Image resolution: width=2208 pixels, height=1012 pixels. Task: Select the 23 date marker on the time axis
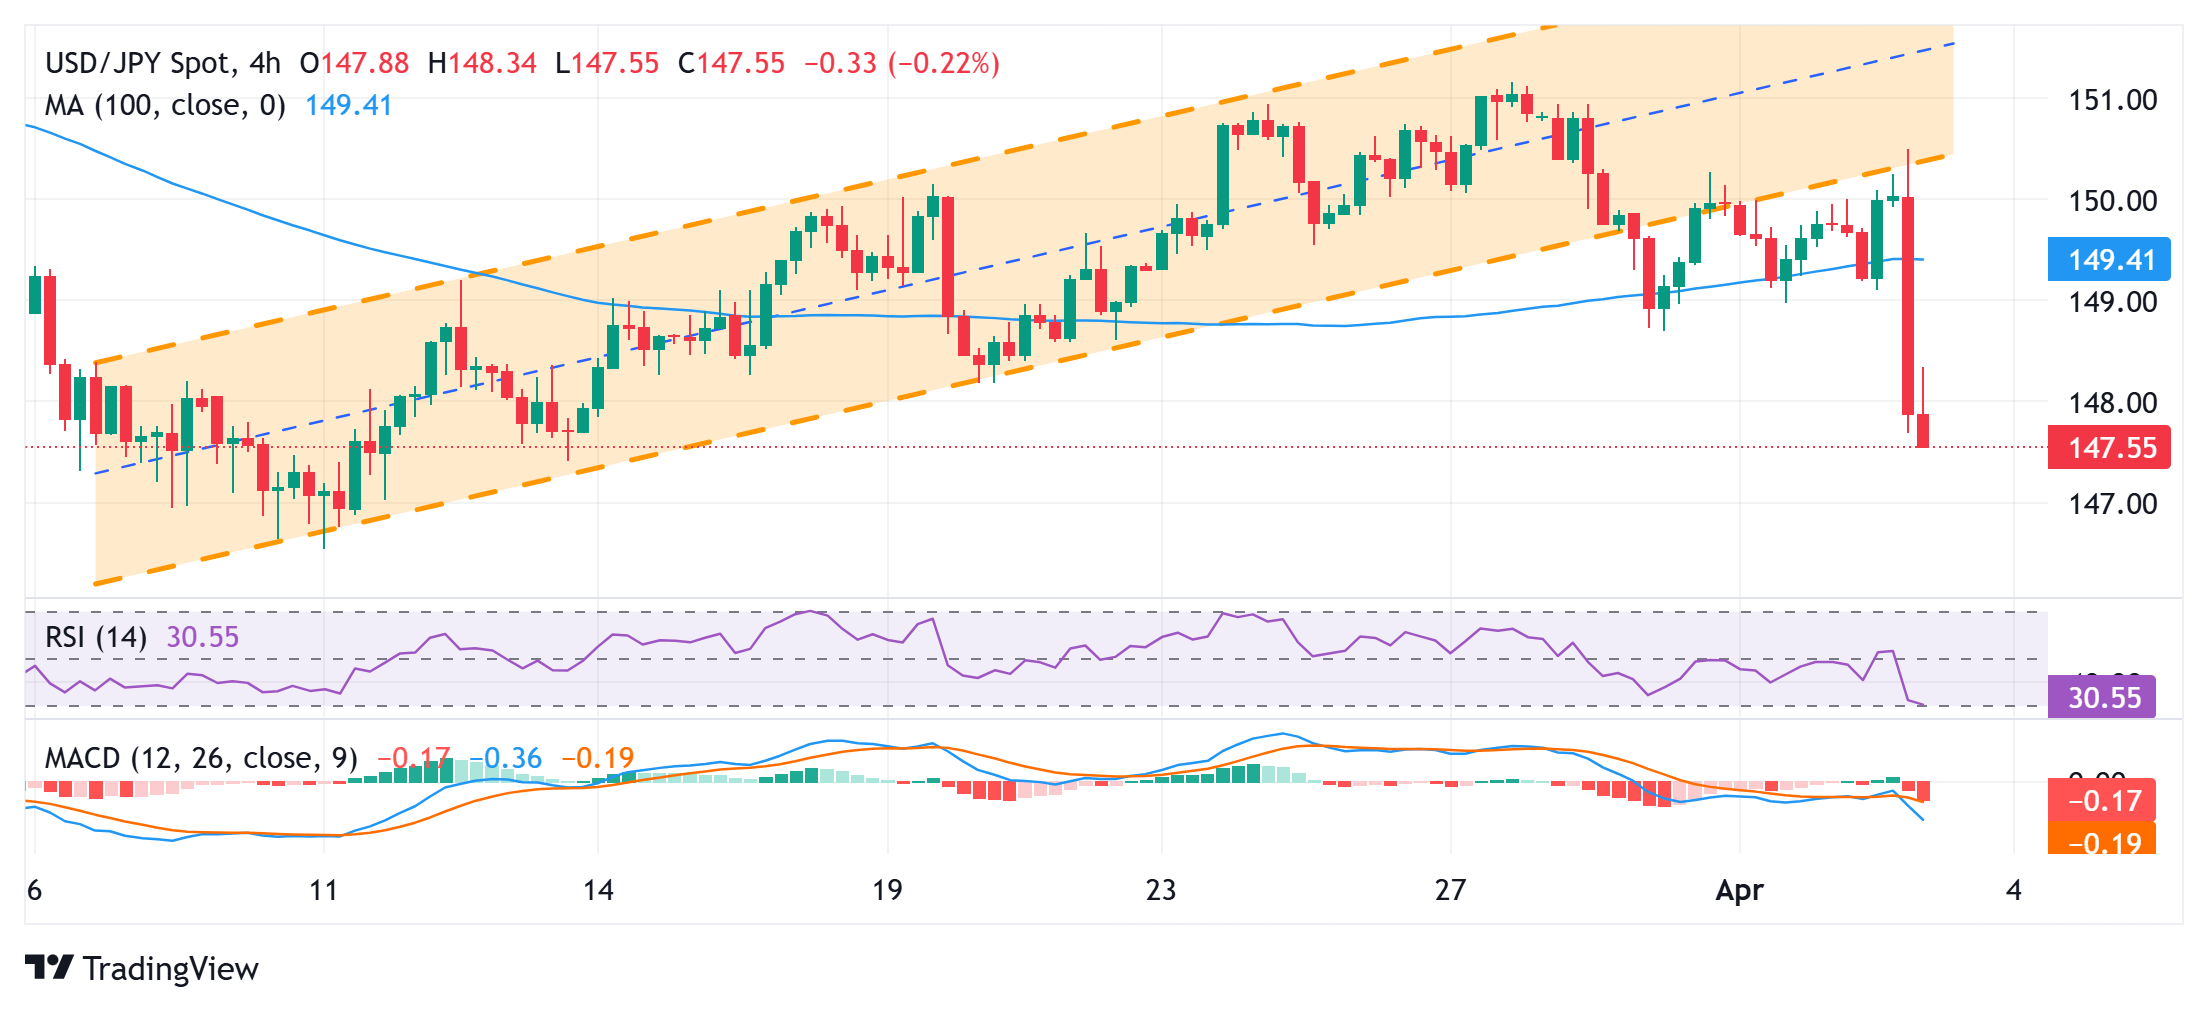[x=1161, y=890]
